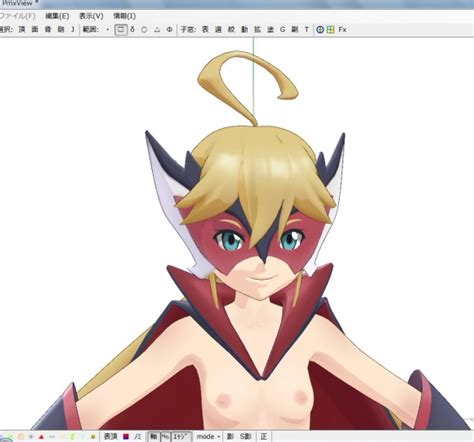Toggle 影 shadow display
Screen dimensions: 474x442
click(230, 437)
